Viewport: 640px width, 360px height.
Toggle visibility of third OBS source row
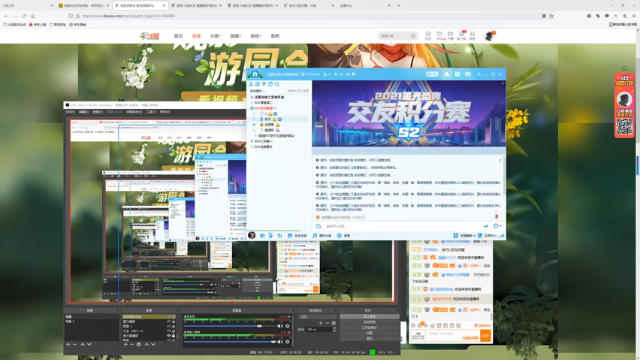[x=169, y=326]
